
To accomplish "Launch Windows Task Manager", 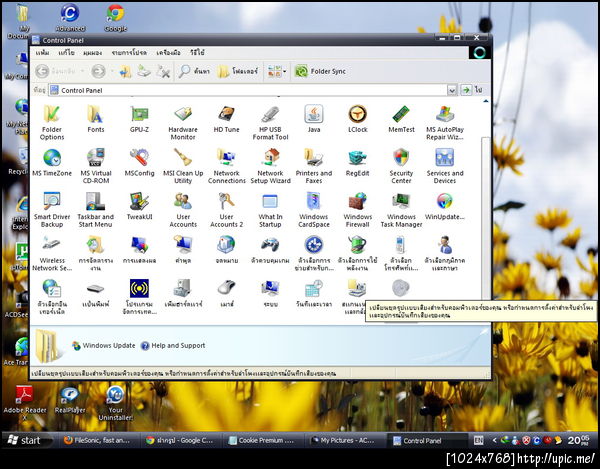I will (401, 210).
